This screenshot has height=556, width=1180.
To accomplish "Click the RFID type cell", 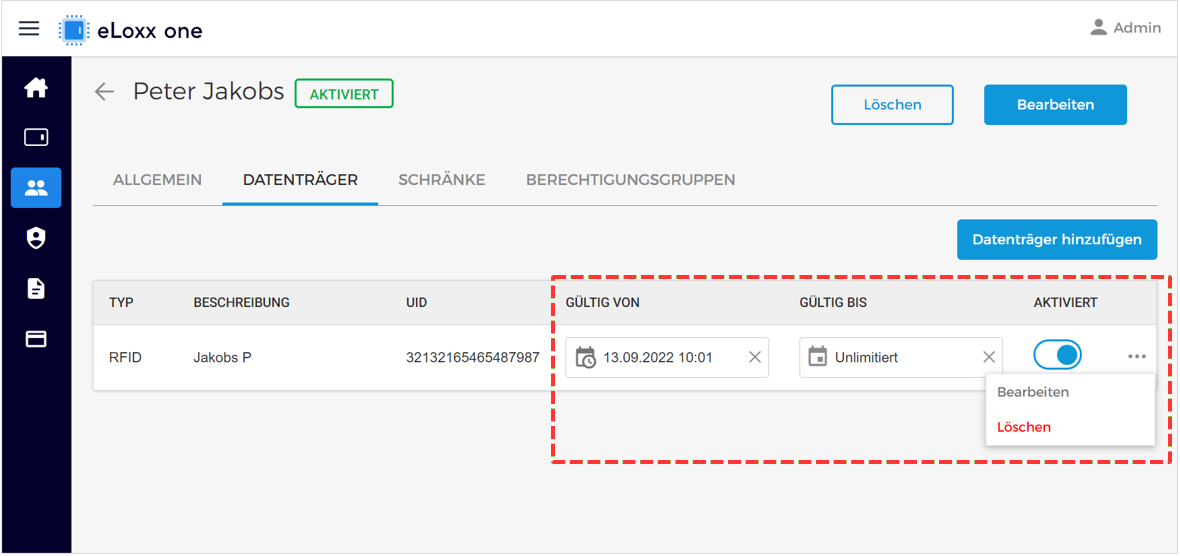I will [x=126, y=357].
